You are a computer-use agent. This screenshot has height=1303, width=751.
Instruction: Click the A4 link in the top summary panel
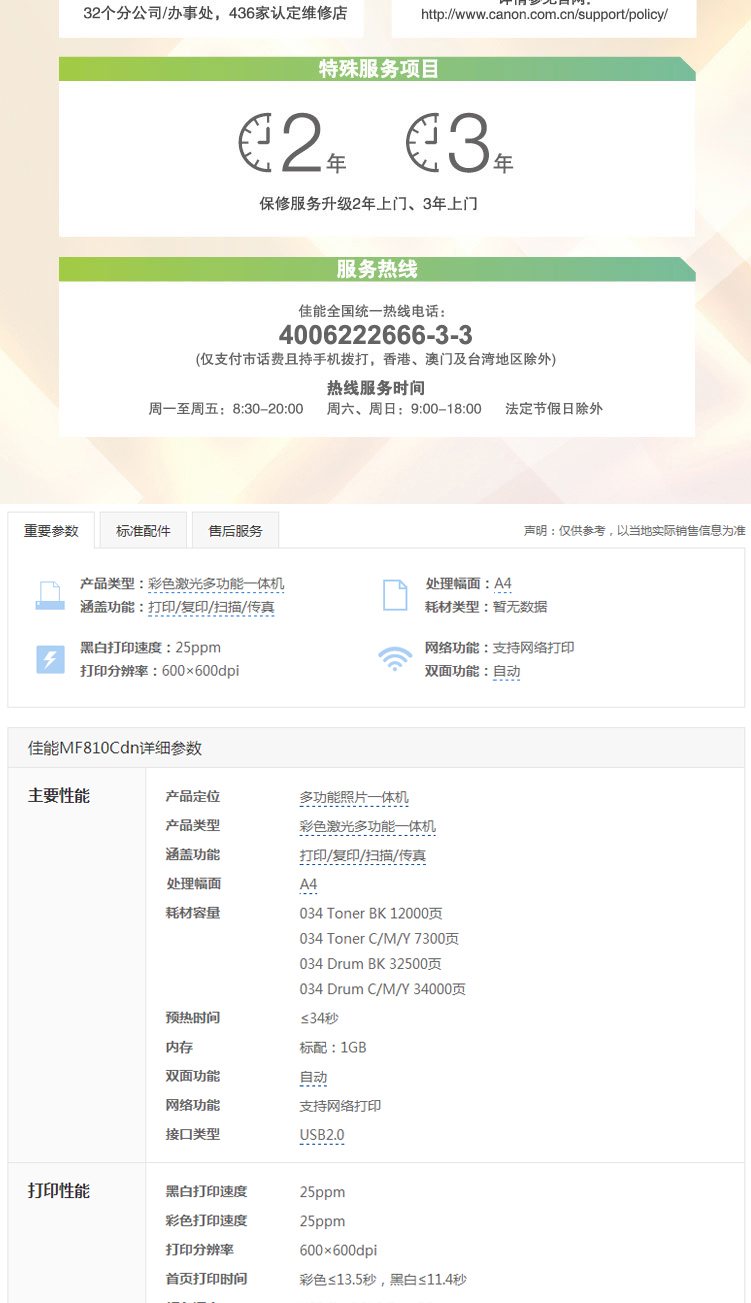[x=502, y=583]
